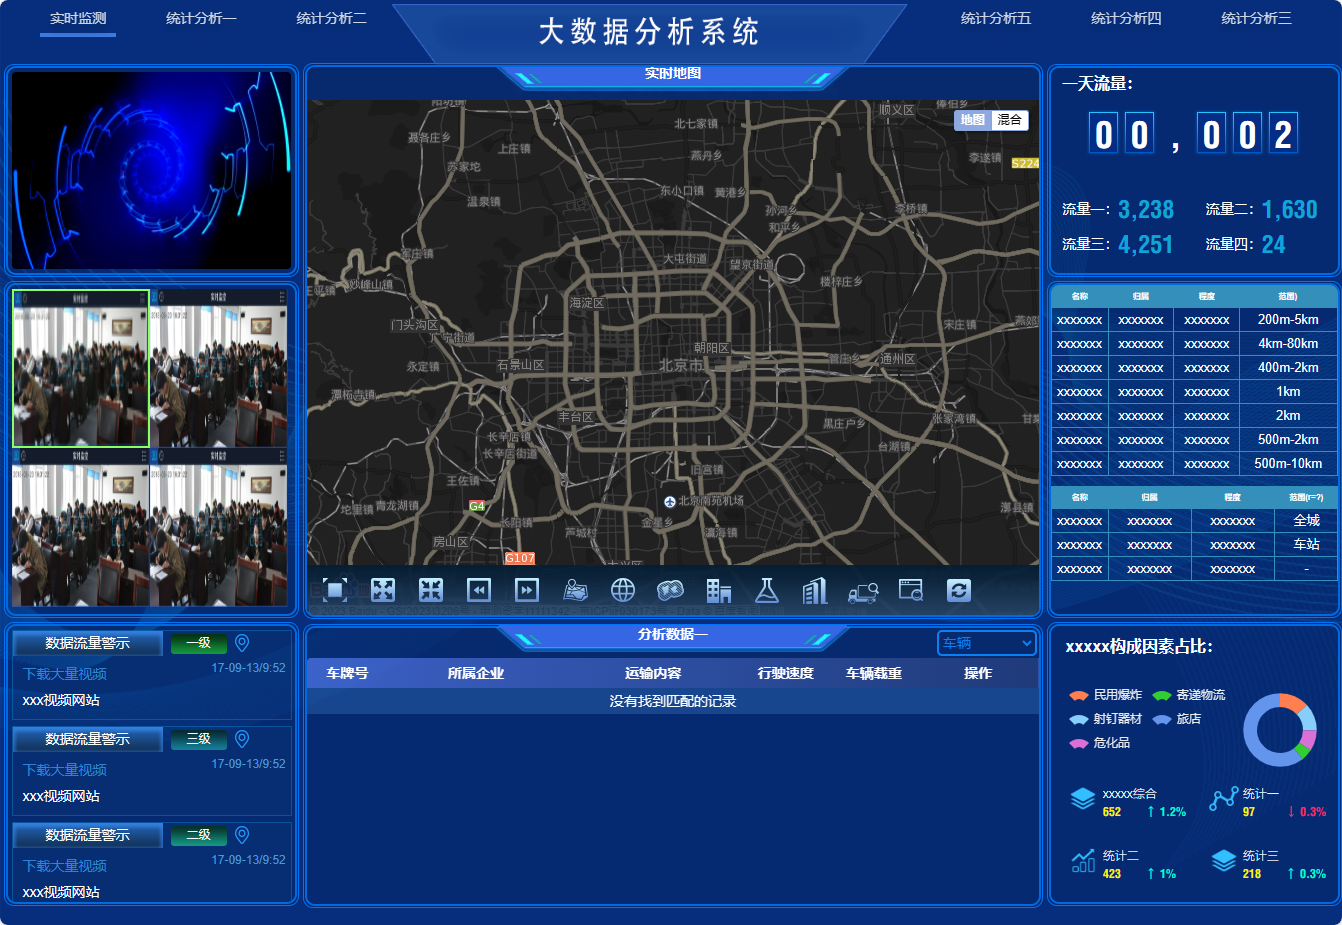
Task: Open the 实时监测 tab
Action: (78, 19)
